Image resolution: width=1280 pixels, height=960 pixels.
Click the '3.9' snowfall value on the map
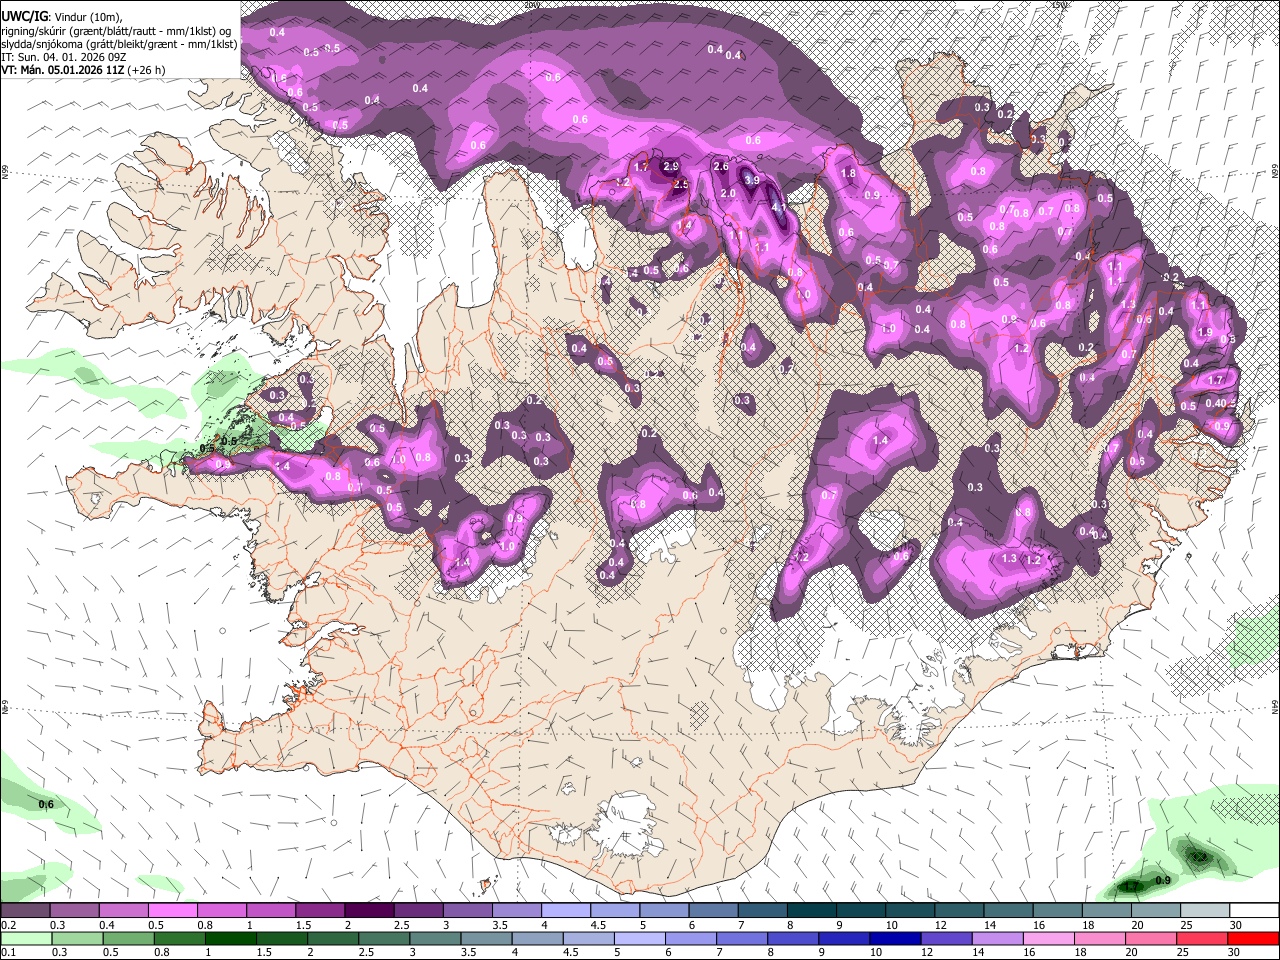[752, 180]
